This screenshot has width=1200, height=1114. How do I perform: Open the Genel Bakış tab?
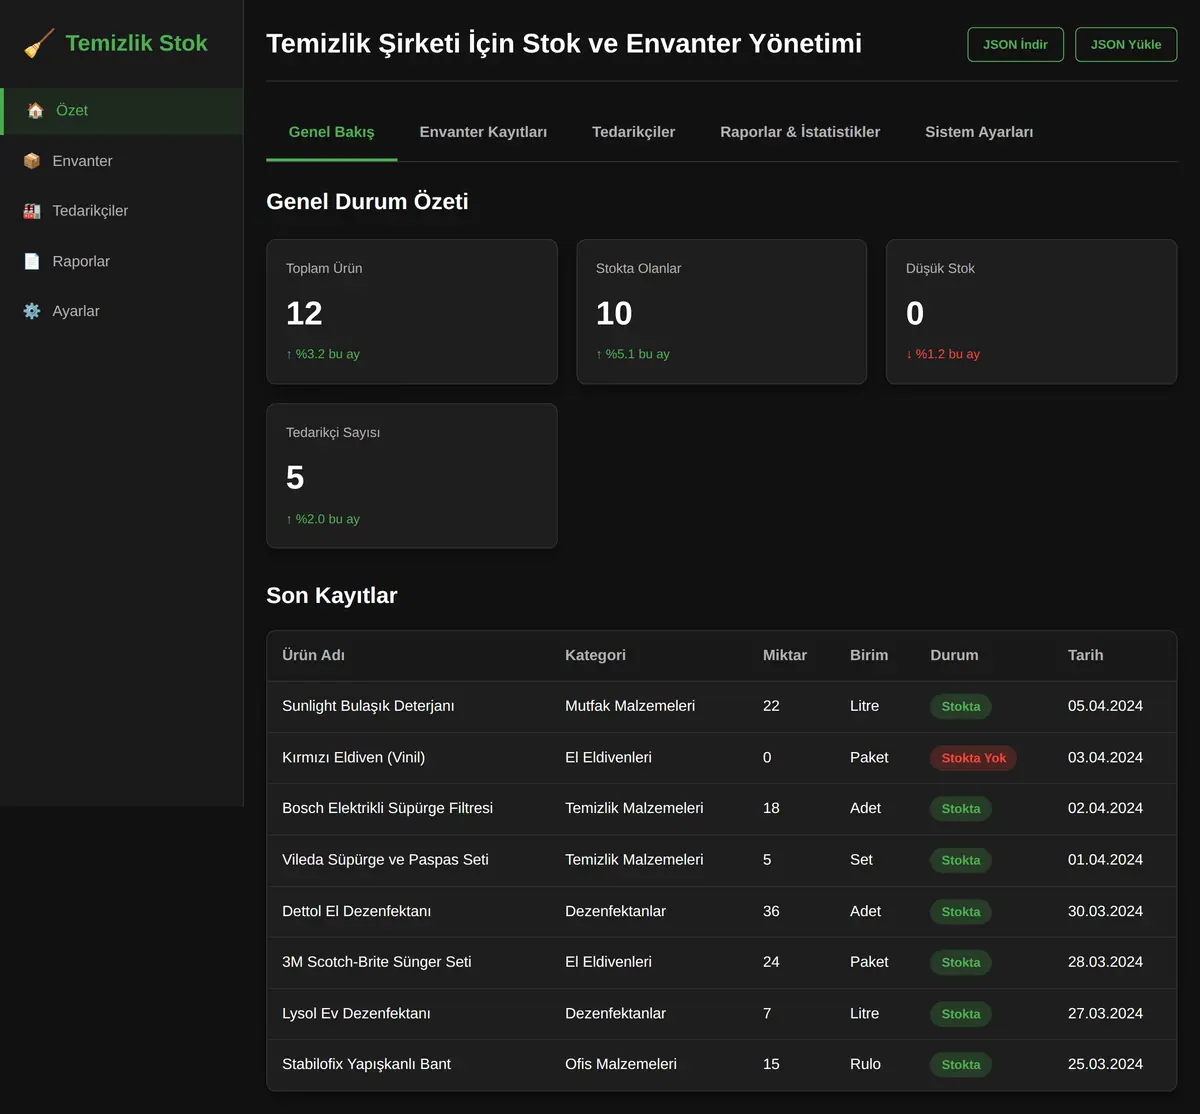coord(331,132)
